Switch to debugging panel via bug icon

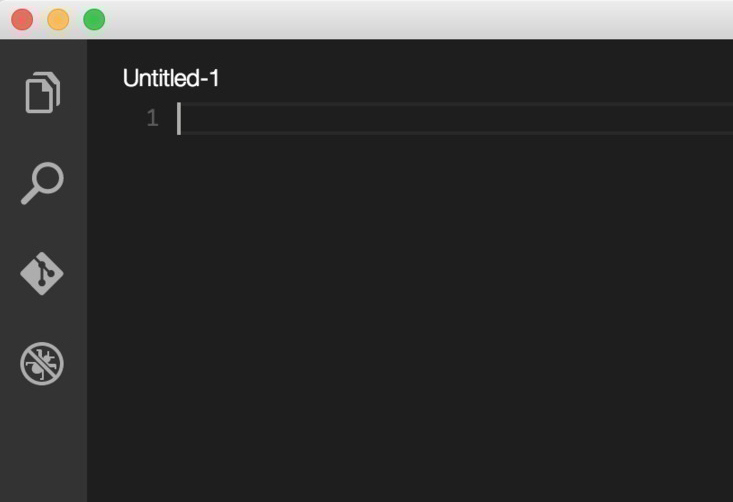pos(42,364)
